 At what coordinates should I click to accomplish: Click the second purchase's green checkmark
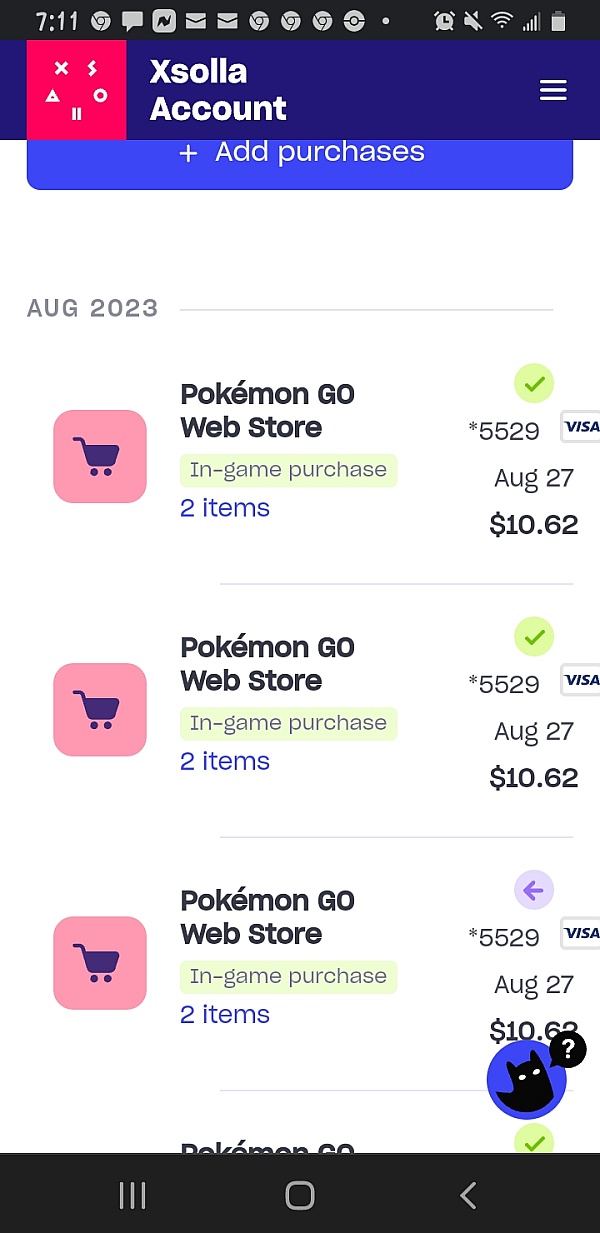click(533, 636)
